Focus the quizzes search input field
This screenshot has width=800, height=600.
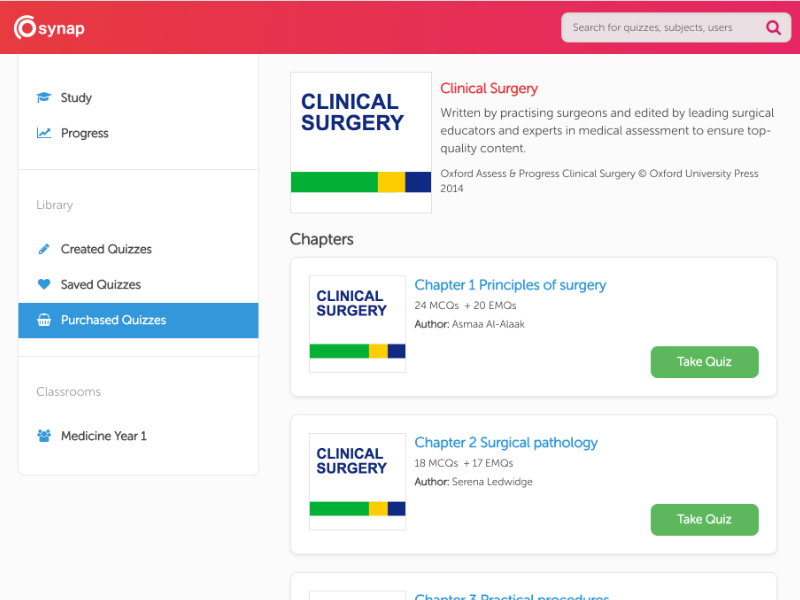click(x=660, y=28)
